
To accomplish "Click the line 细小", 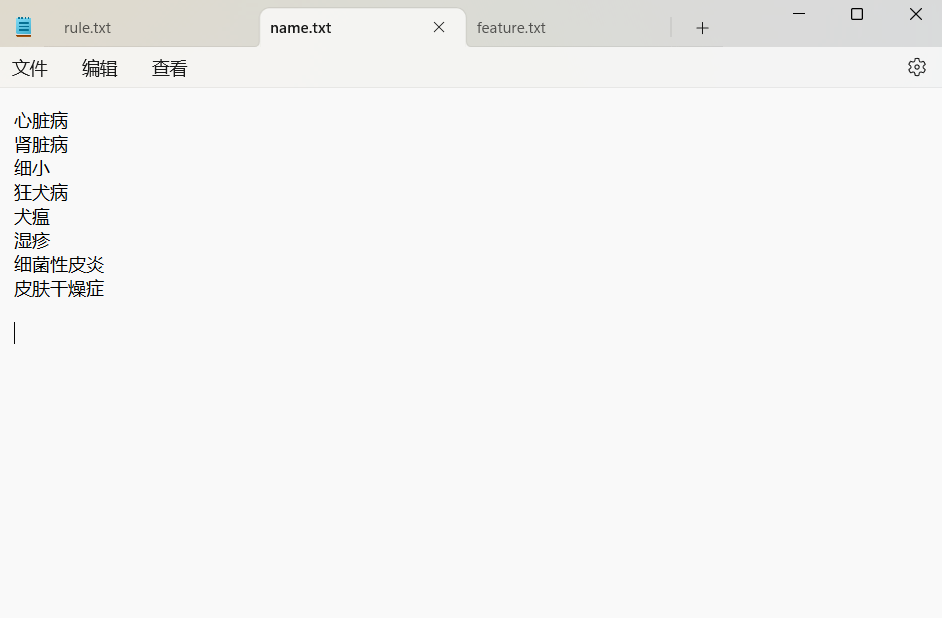I will click(32, 169).
